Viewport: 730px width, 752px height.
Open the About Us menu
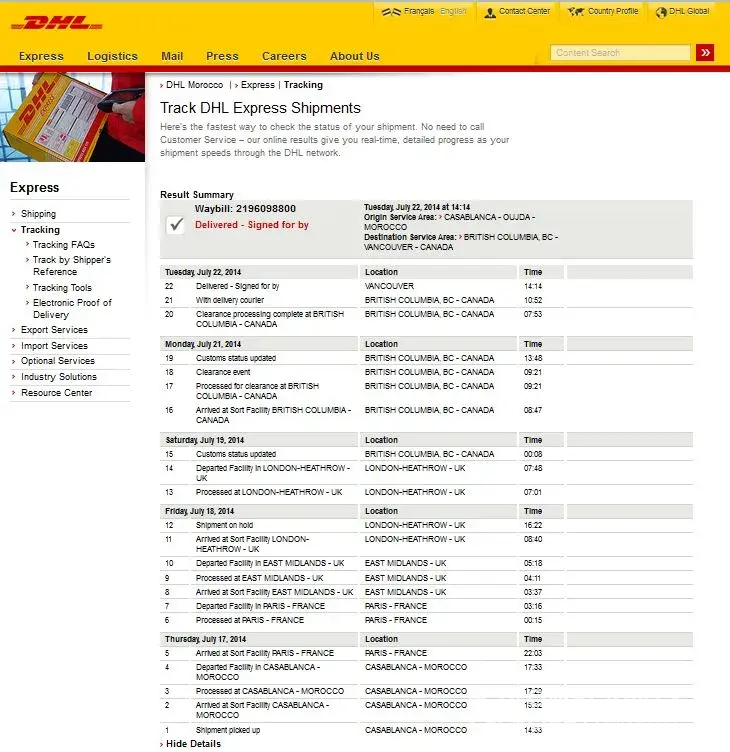click(x=354, y=56)
